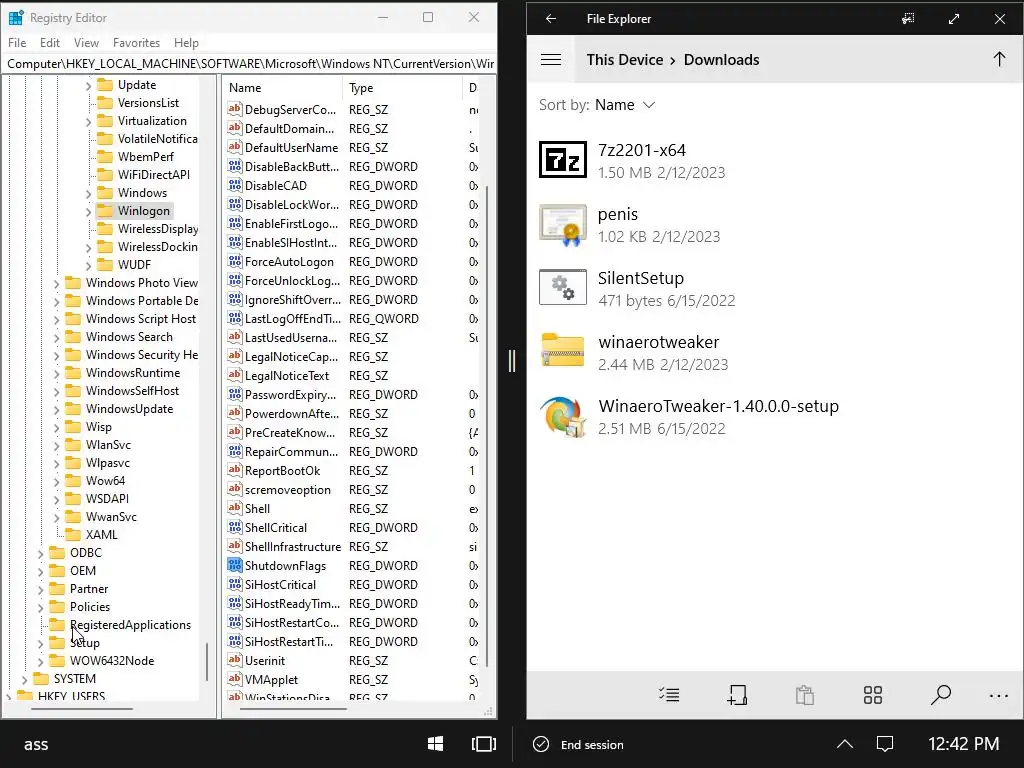
Task: Open the Edit menu in Registry Editor
Action: pyautogui.click(x=50, y=42)
